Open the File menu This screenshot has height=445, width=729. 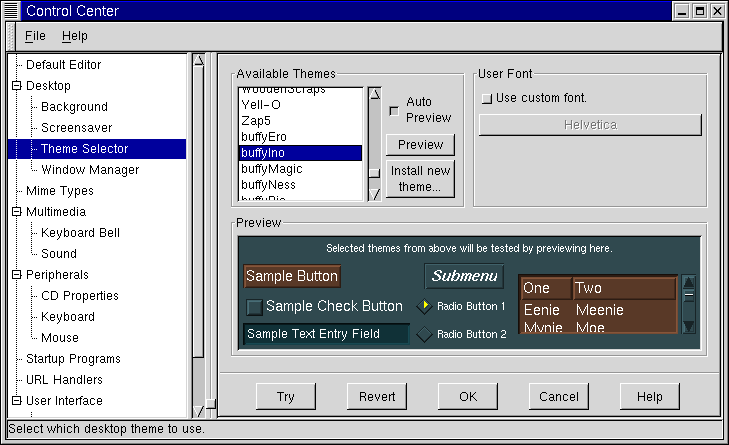[x=35, y=36]
